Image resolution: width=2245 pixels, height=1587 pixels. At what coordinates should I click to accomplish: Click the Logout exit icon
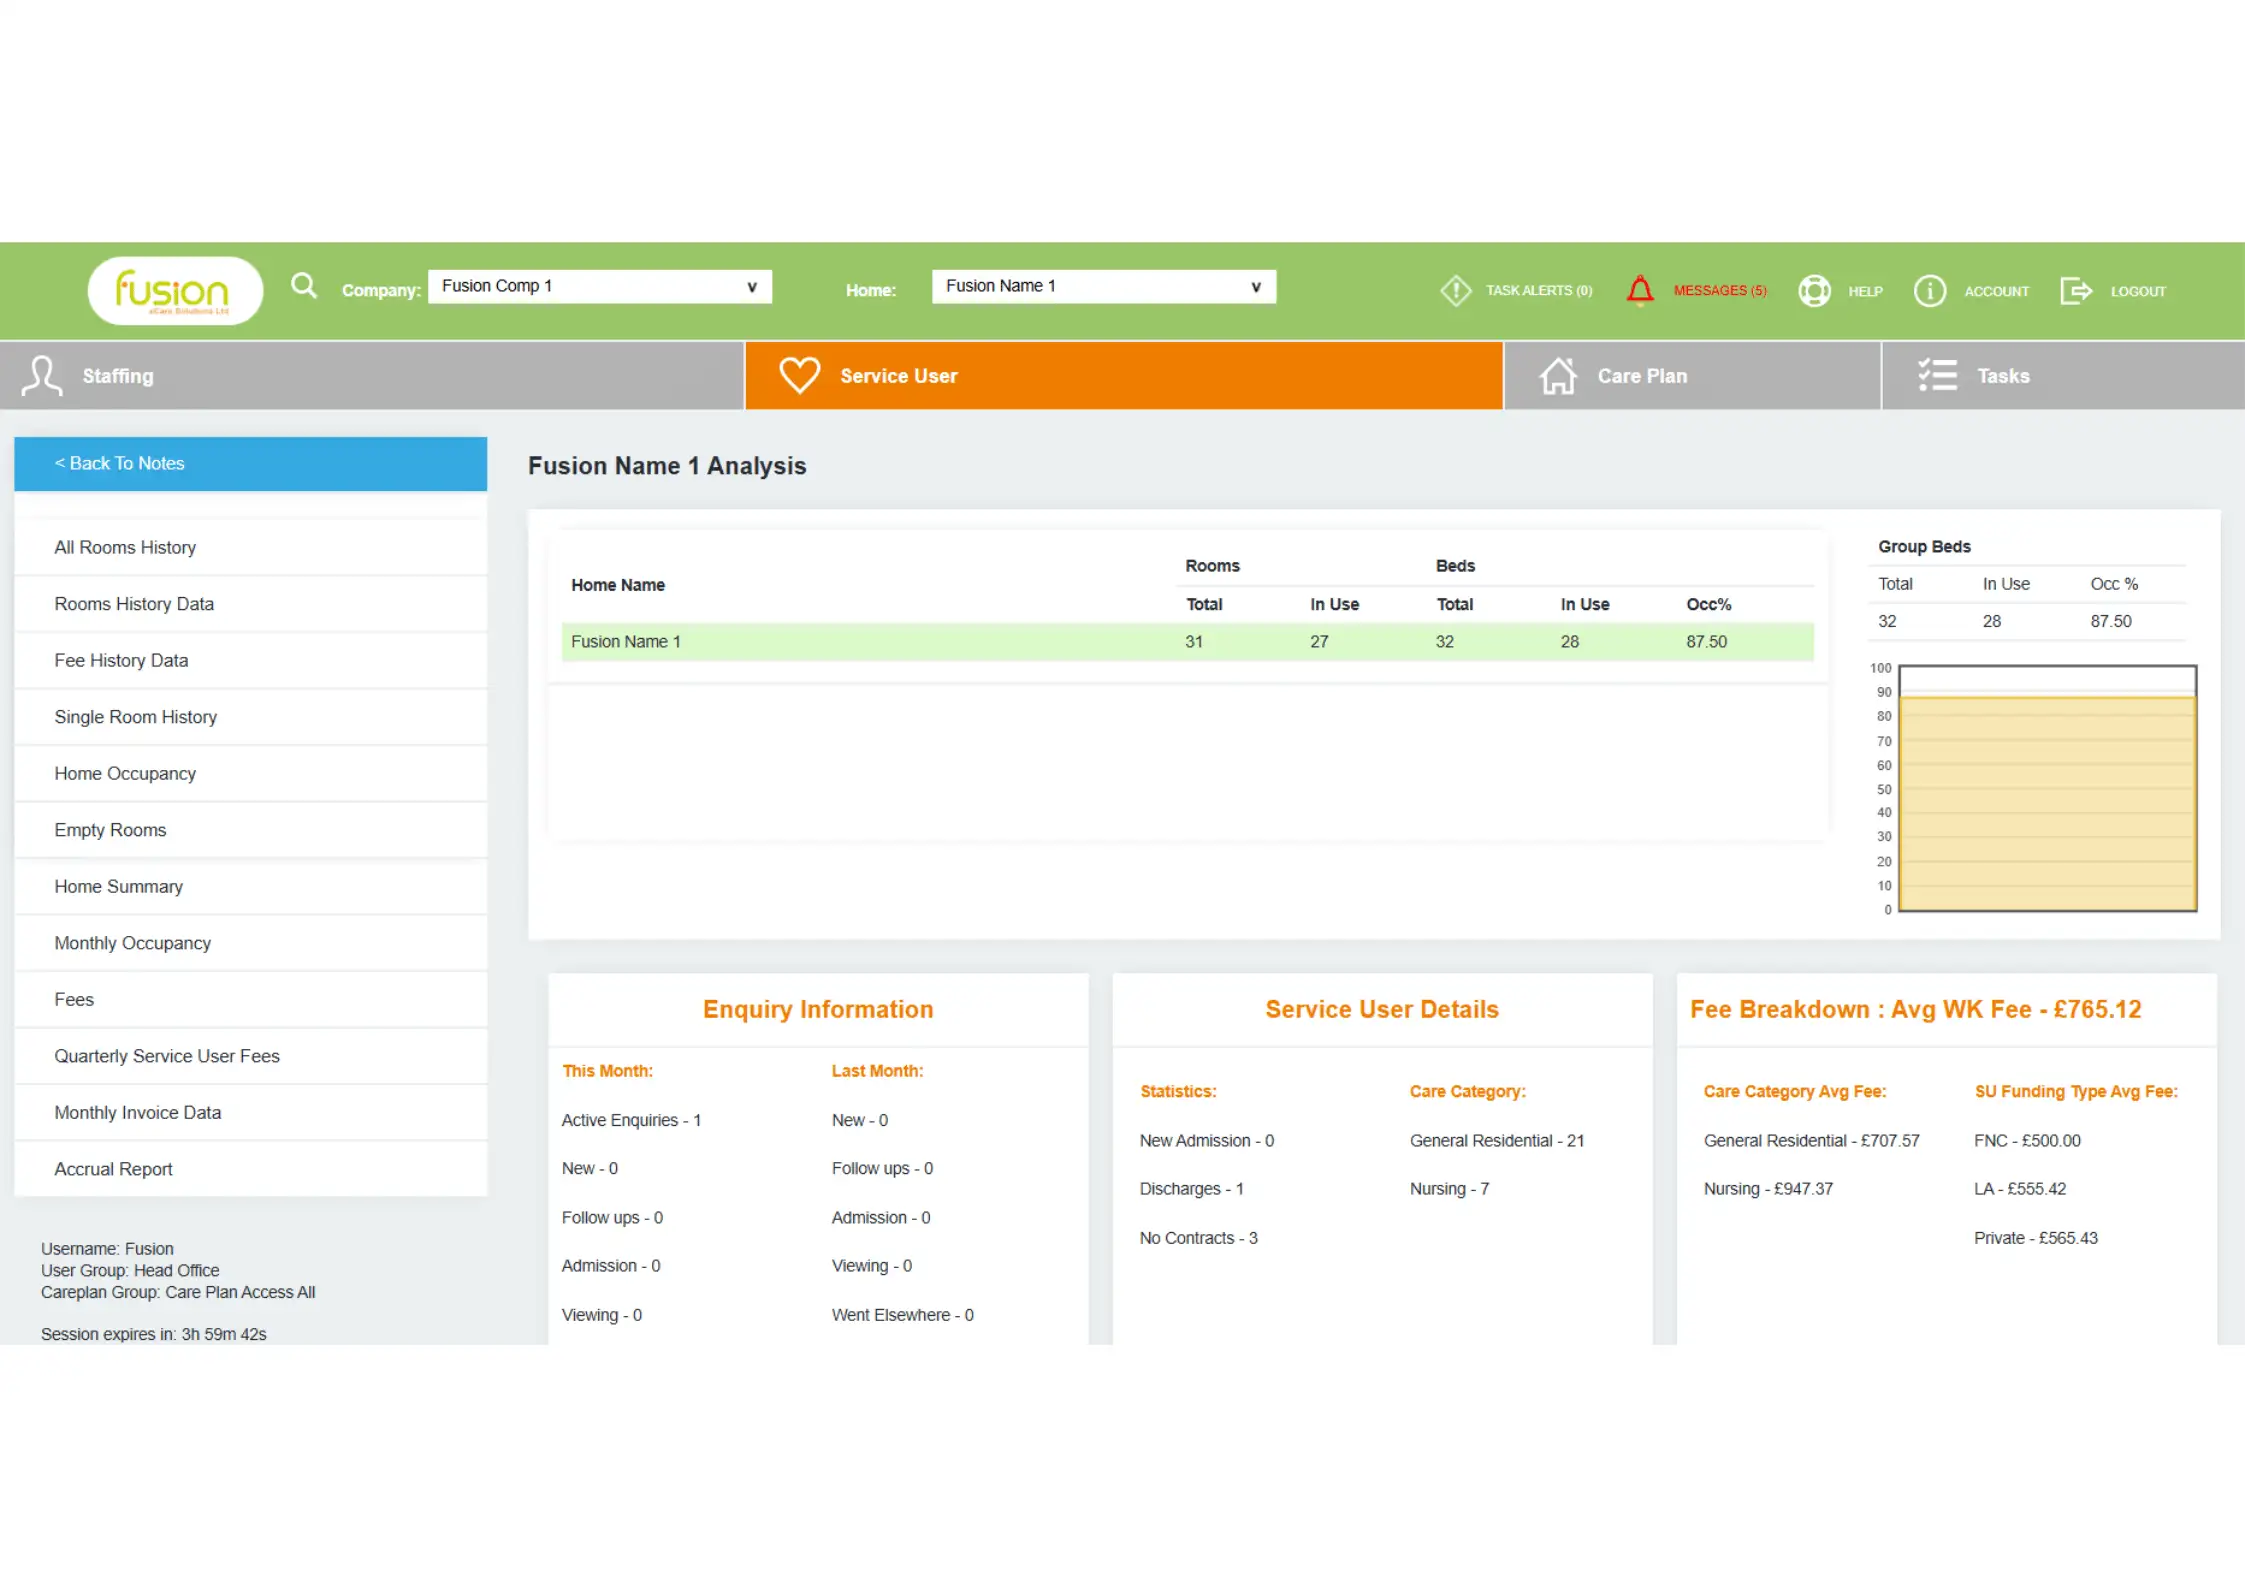pyautogui.click(x=2077, y=290)
